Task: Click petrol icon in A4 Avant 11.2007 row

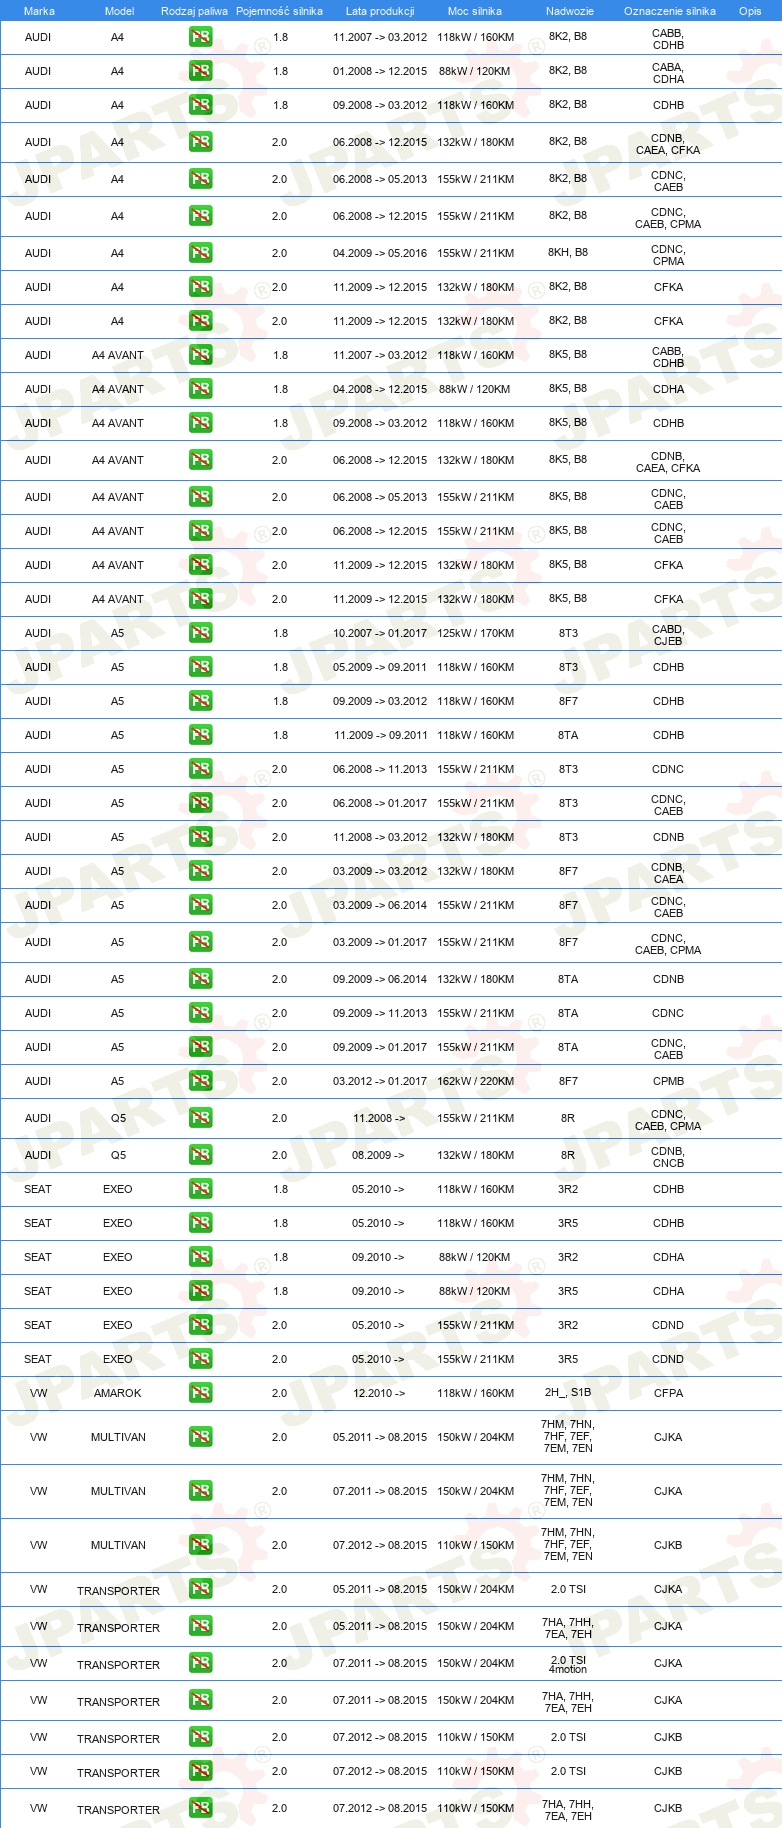Action: point(201,355)
